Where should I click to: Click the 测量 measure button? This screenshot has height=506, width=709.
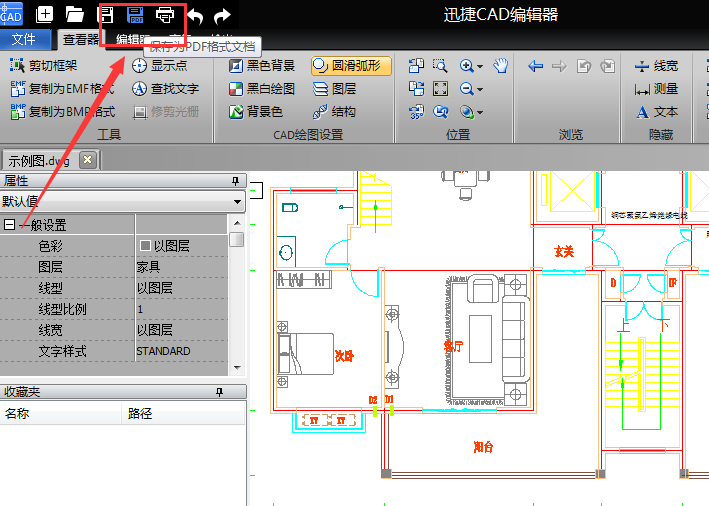[x=656, y=89]
